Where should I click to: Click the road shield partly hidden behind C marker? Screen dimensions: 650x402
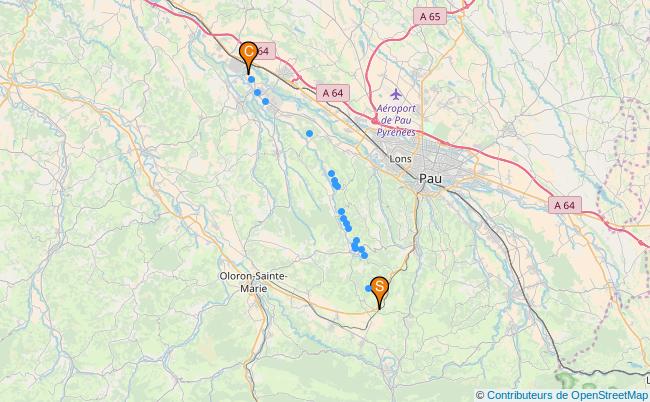coord(265,51)
